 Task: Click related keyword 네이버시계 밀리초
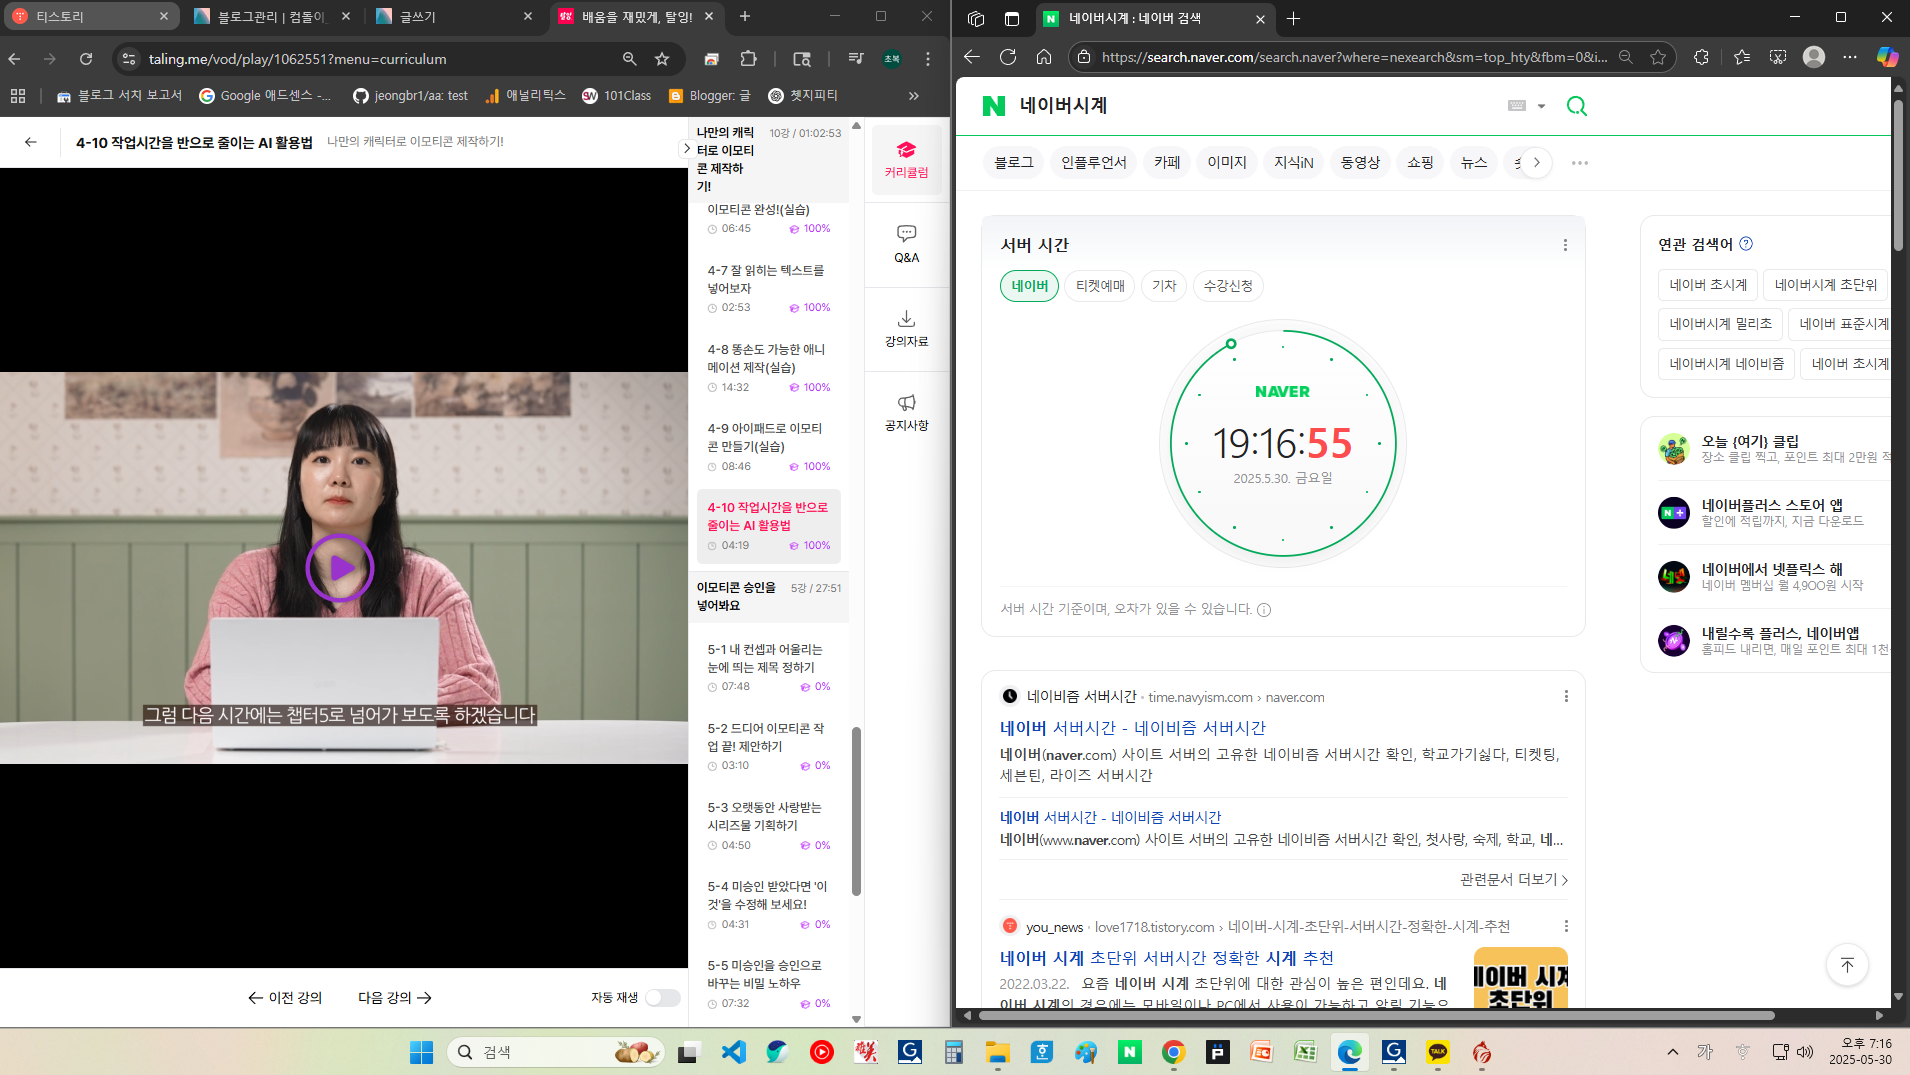coord(1720,324)
